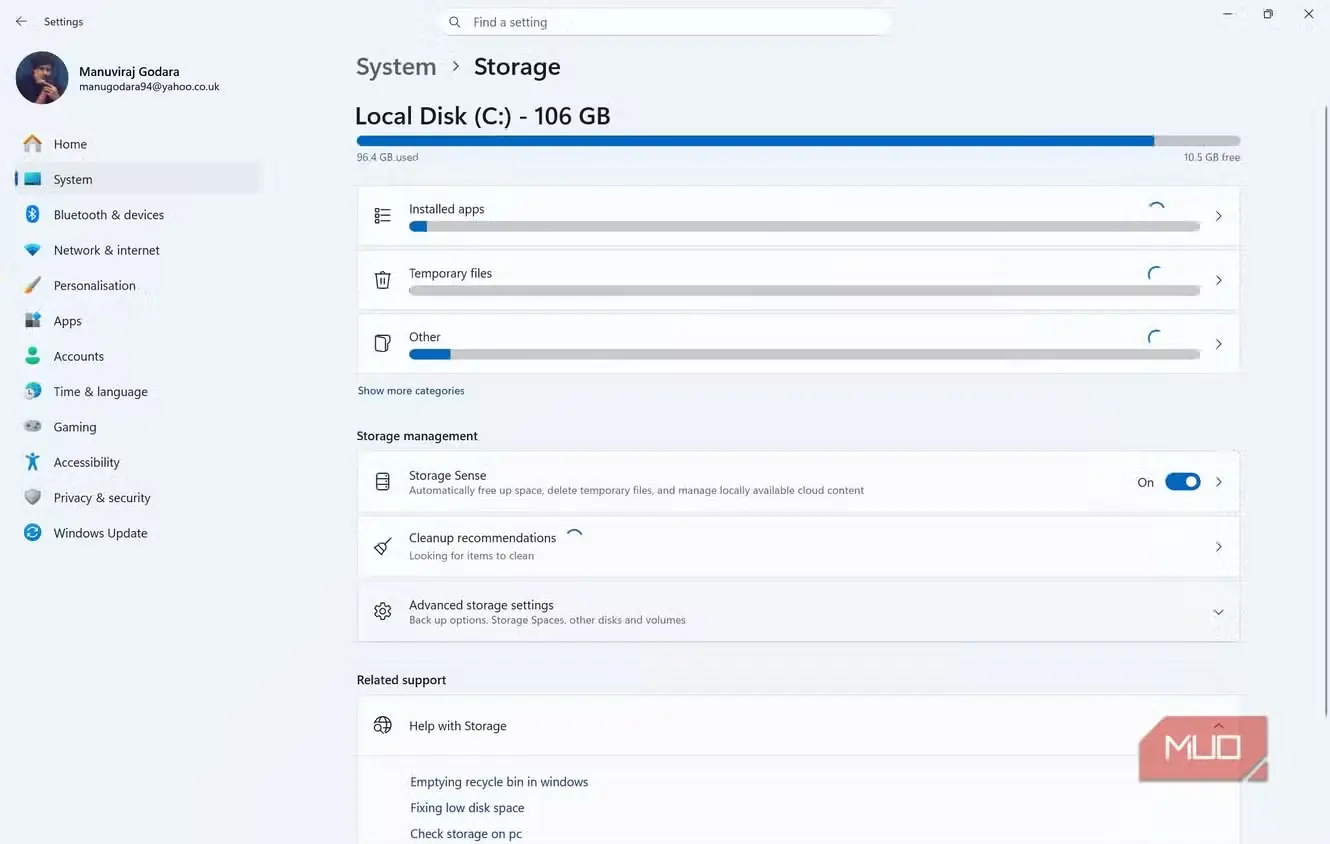1330x844 pixels.
Task: Open Check storage on pc link
Action: coord(466,834)
